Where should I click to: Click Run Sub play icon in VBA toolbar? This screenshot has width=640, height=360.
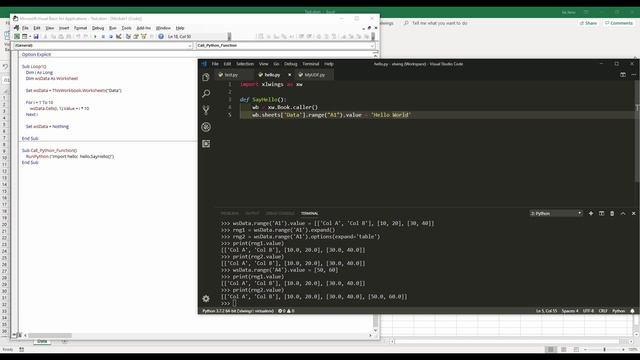click(95, 37)
